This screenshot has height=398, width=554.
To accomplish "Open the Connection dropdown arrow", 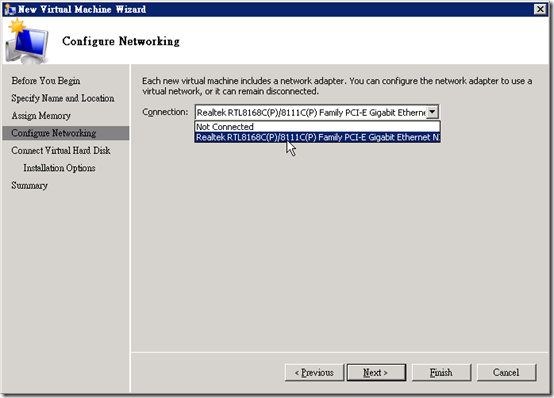I will click(x=432, y=112).
